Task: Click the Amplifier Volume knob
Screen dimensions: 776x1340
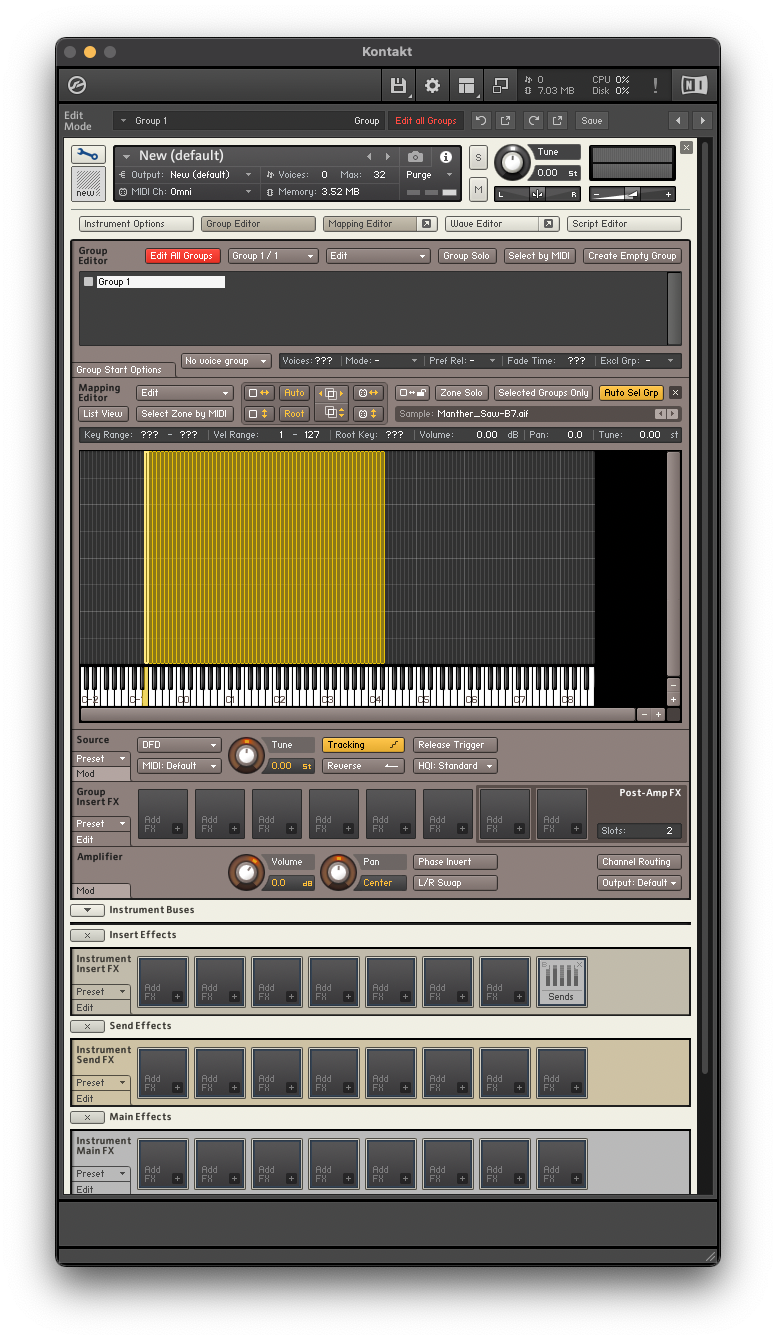Action: 245,872
